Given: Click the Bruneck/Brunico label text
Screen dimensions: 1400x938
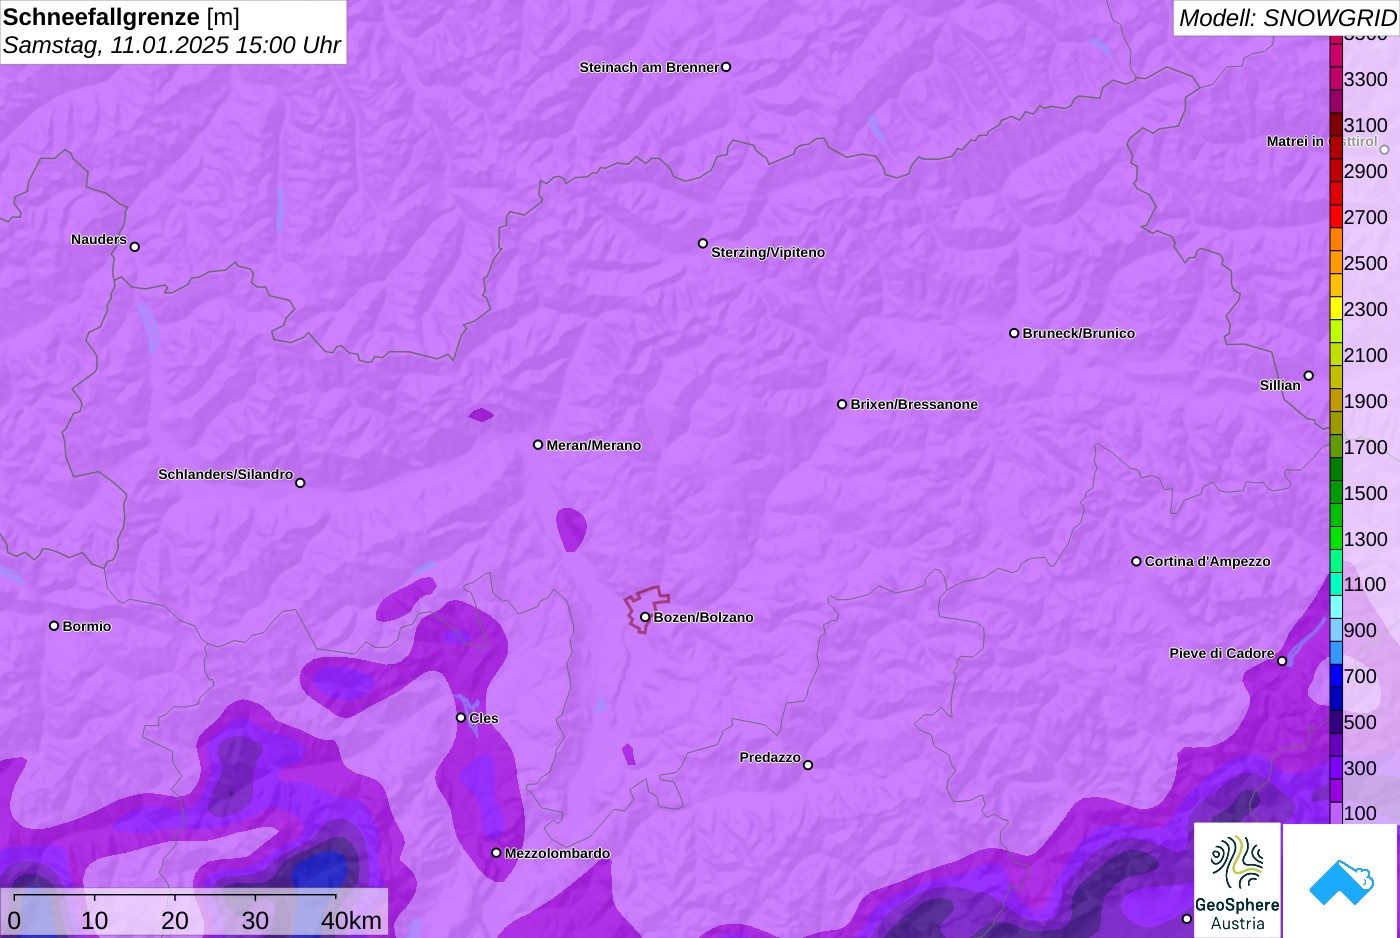Looking at the screenshot, I should click(1079, 334).
